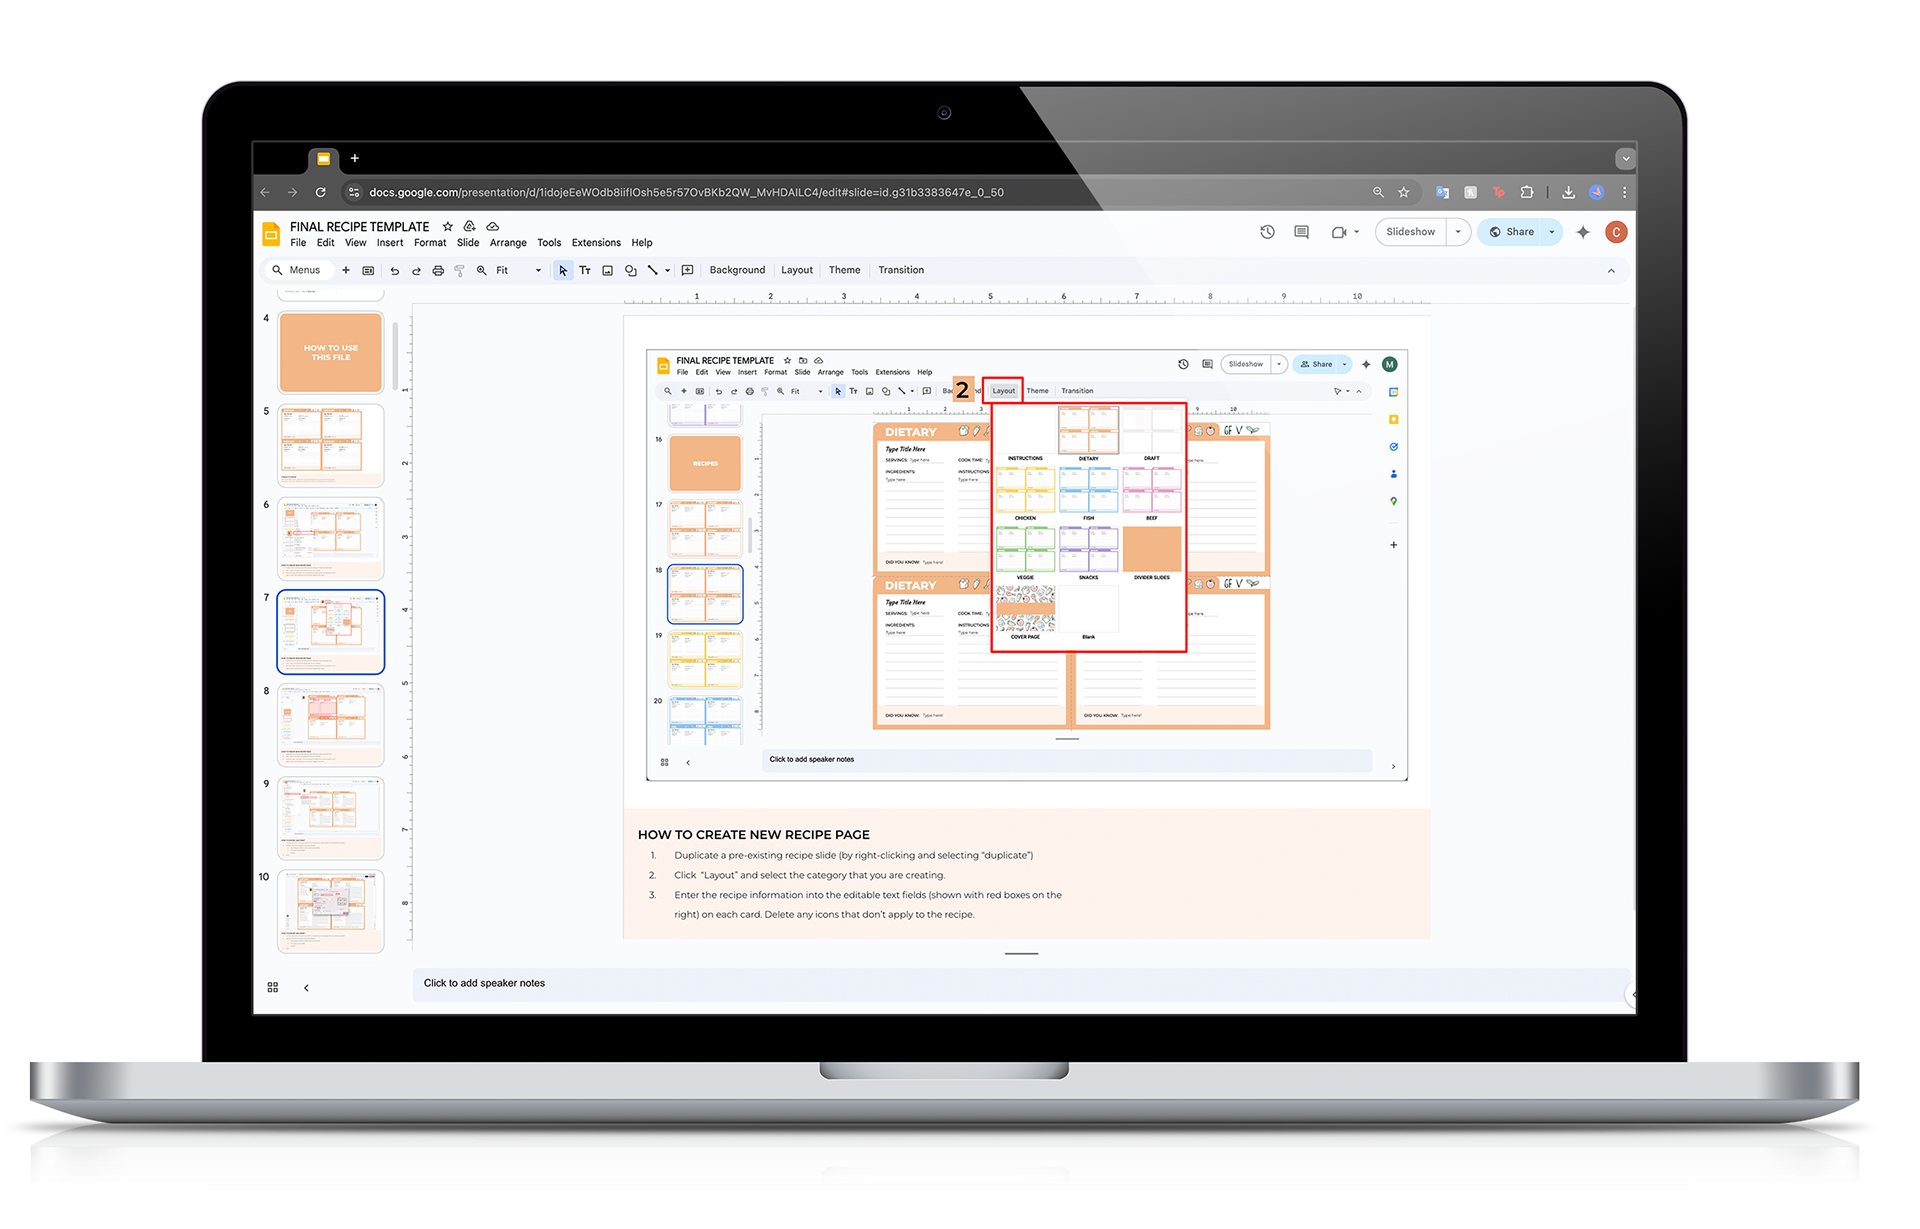1920x1229 pixels.
Task: Click the slide template icon next to plus
Action: coord(368,270)
